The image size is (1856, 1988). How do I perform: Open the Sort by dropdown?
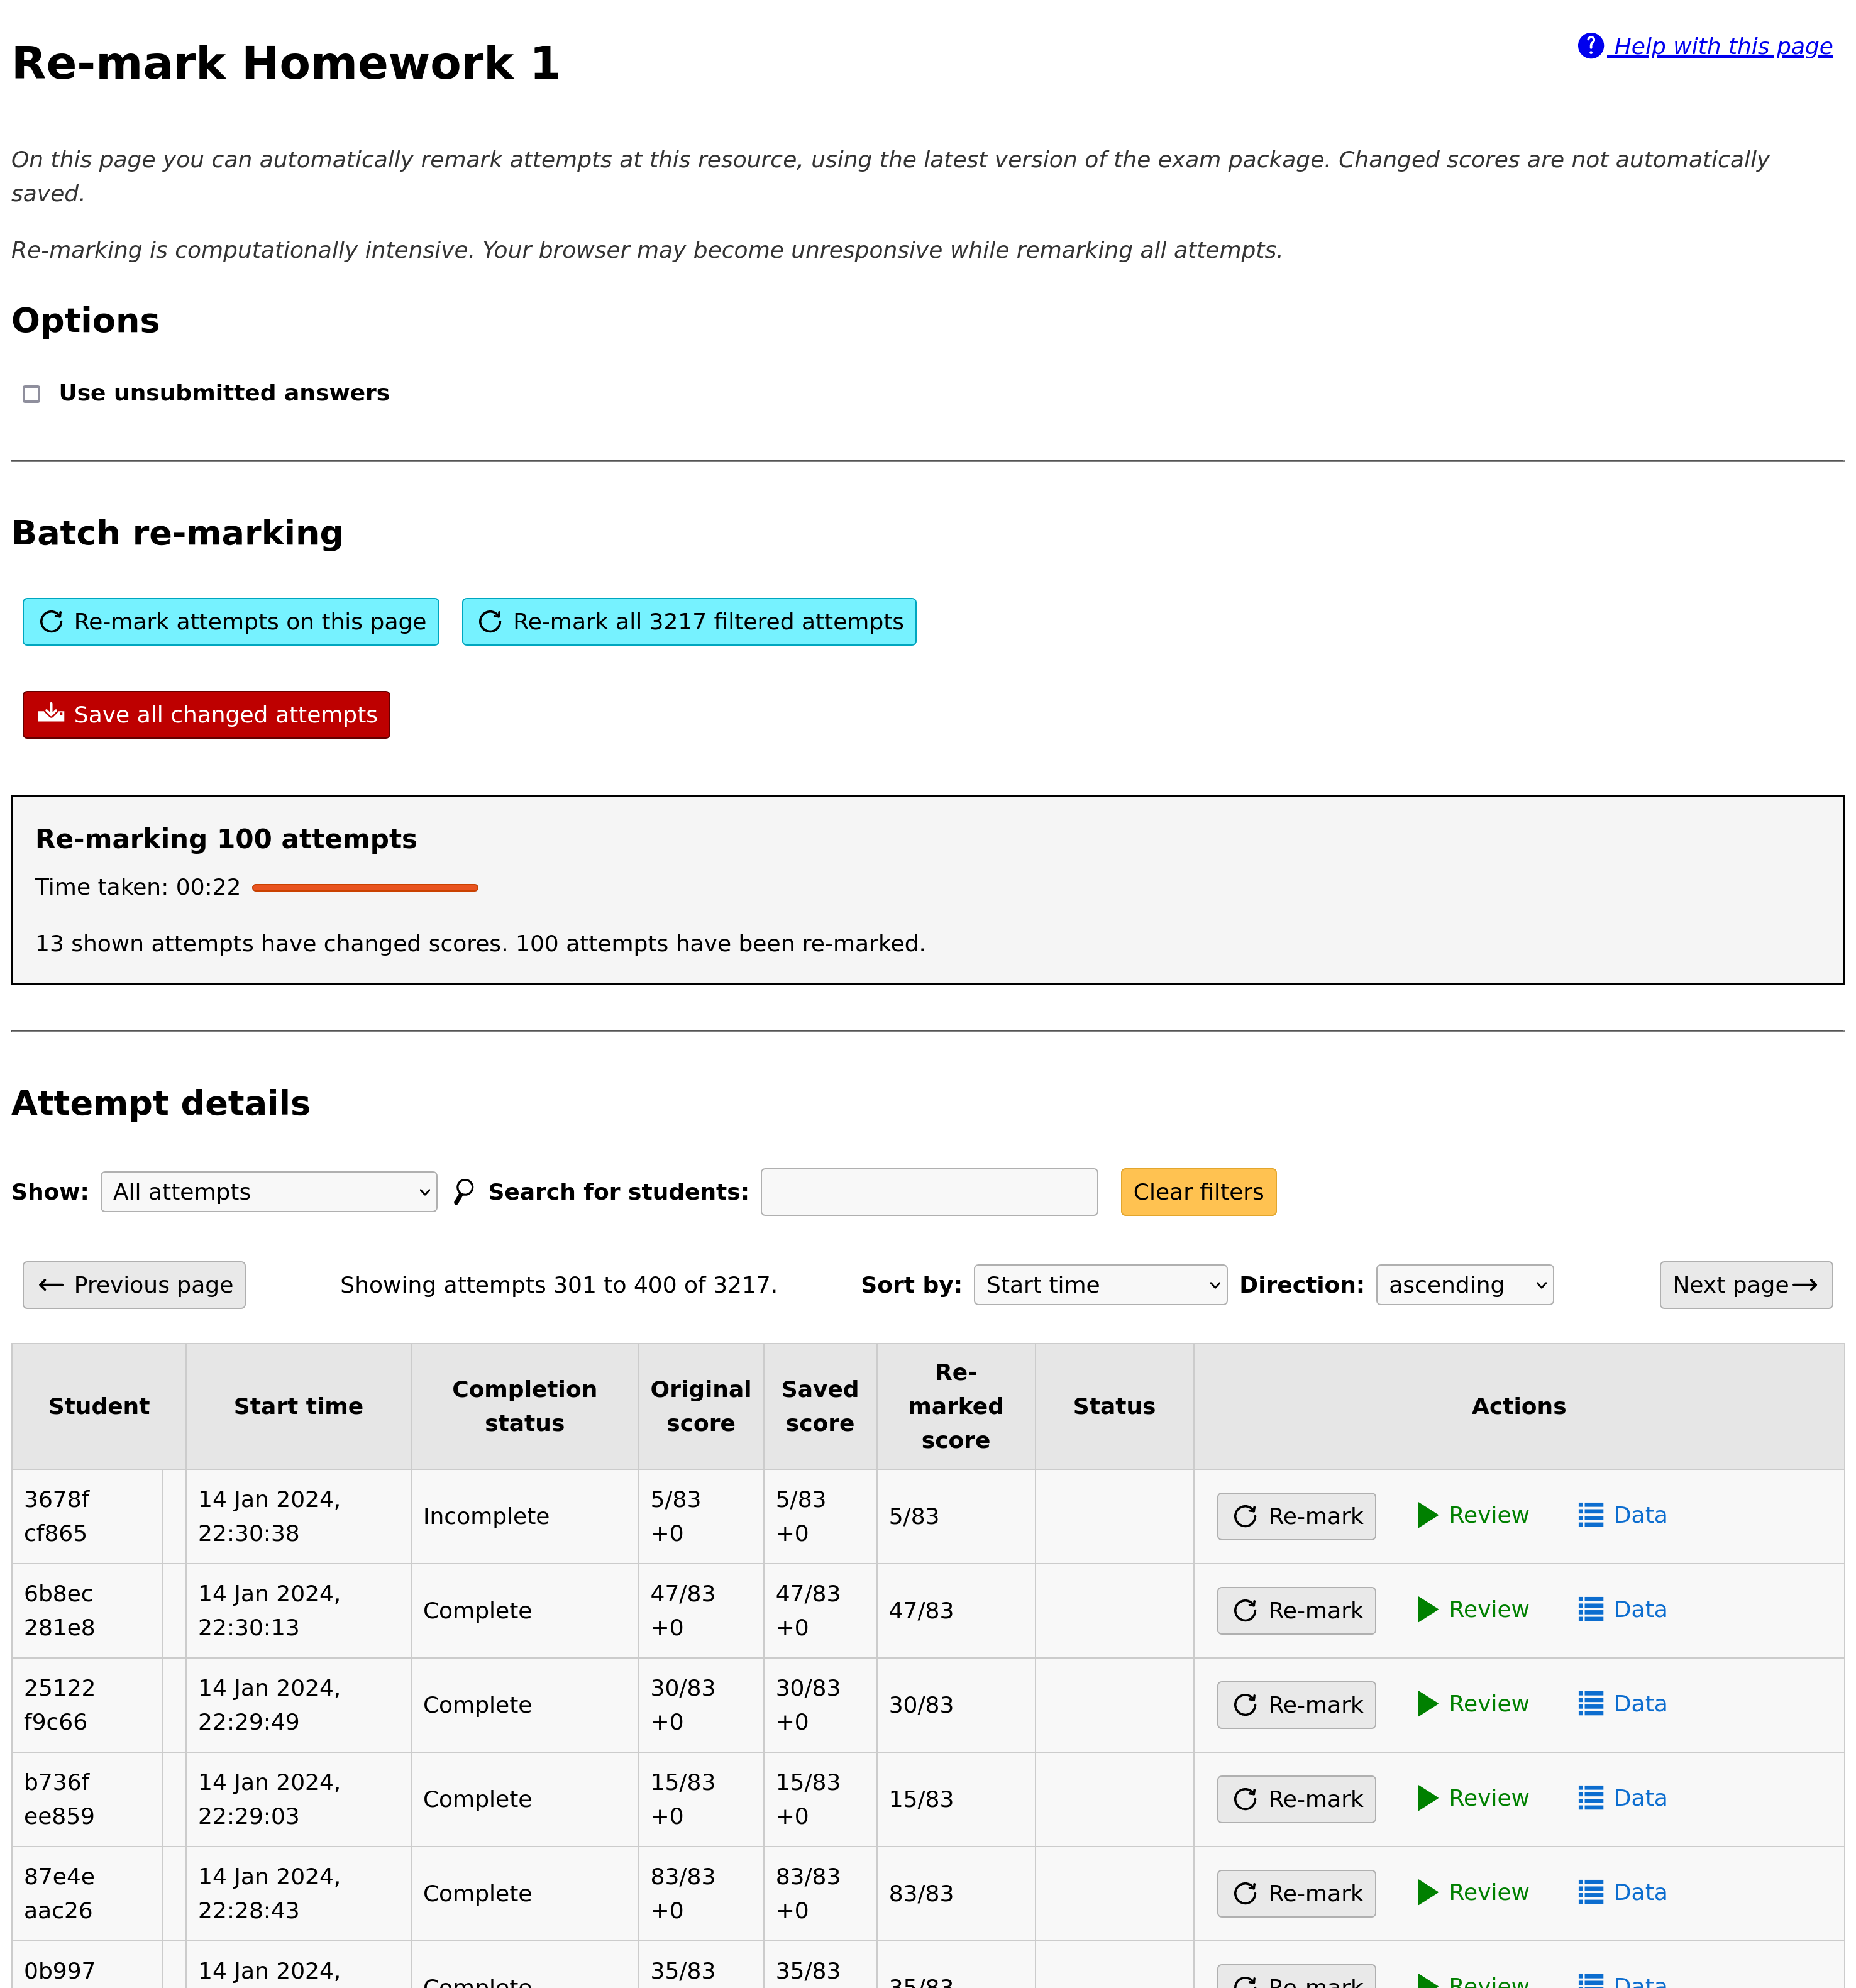(x=1100, y=1285)
